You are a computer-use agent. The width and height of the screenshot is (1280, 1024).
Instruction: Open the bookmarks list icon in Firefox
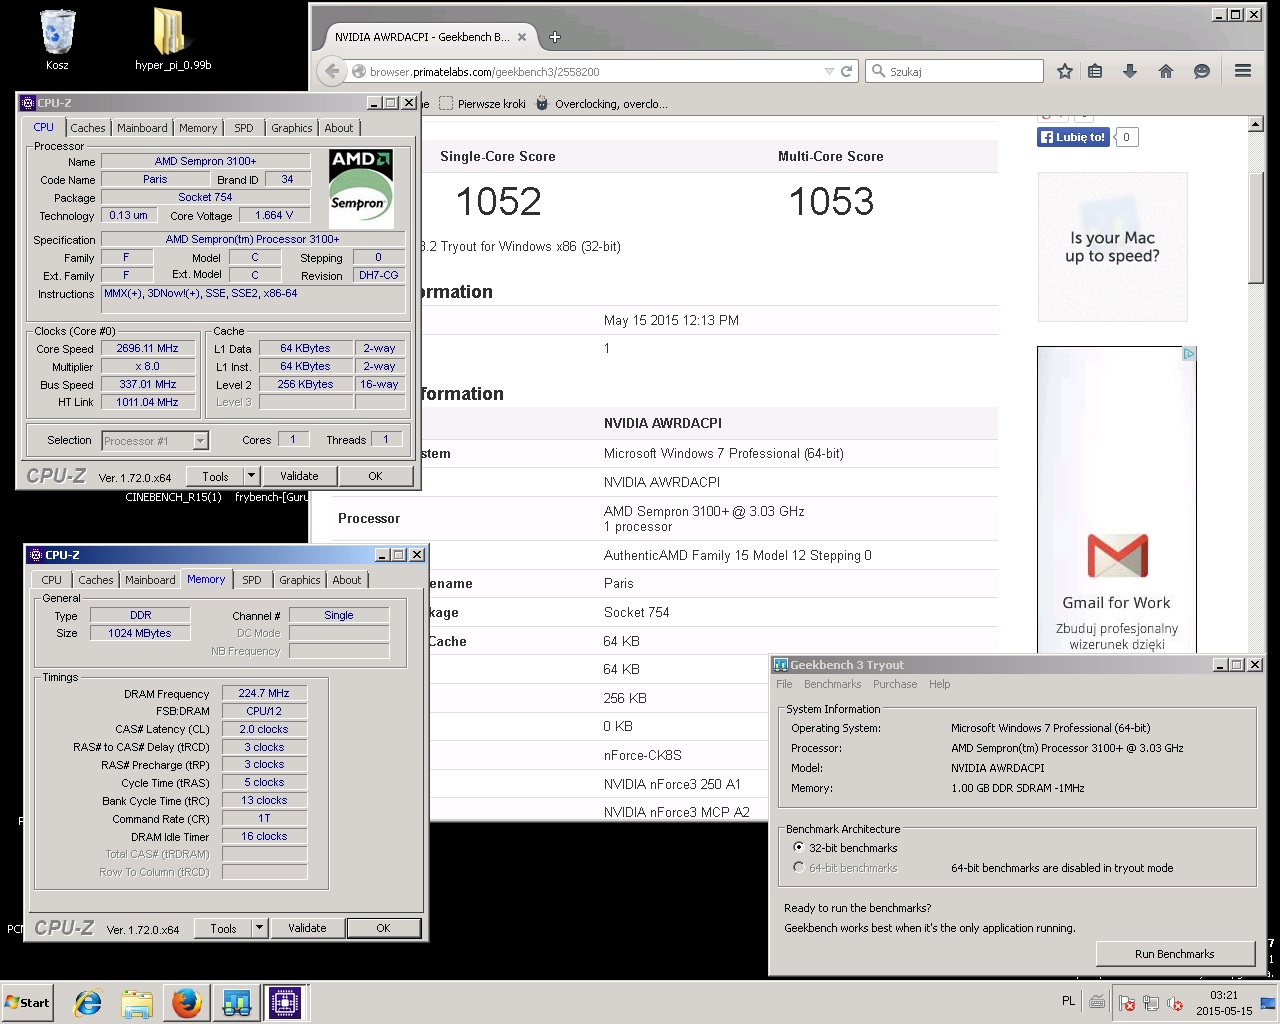1095,71
